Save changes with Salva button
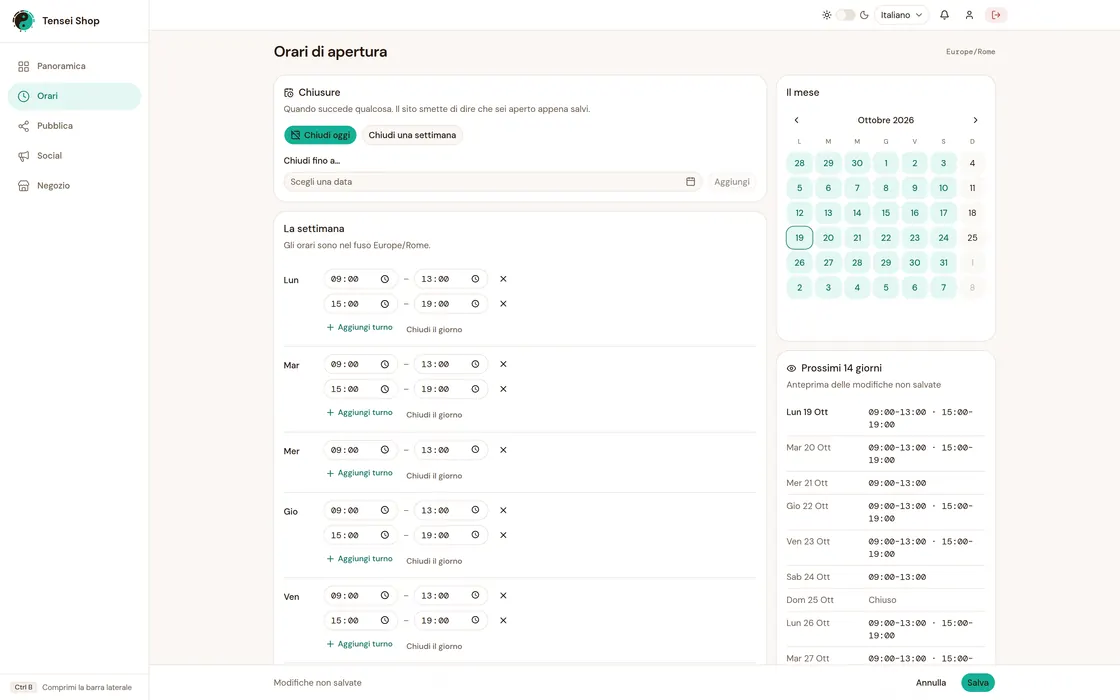Screen dimensions: 1120x700 [978, 683]
